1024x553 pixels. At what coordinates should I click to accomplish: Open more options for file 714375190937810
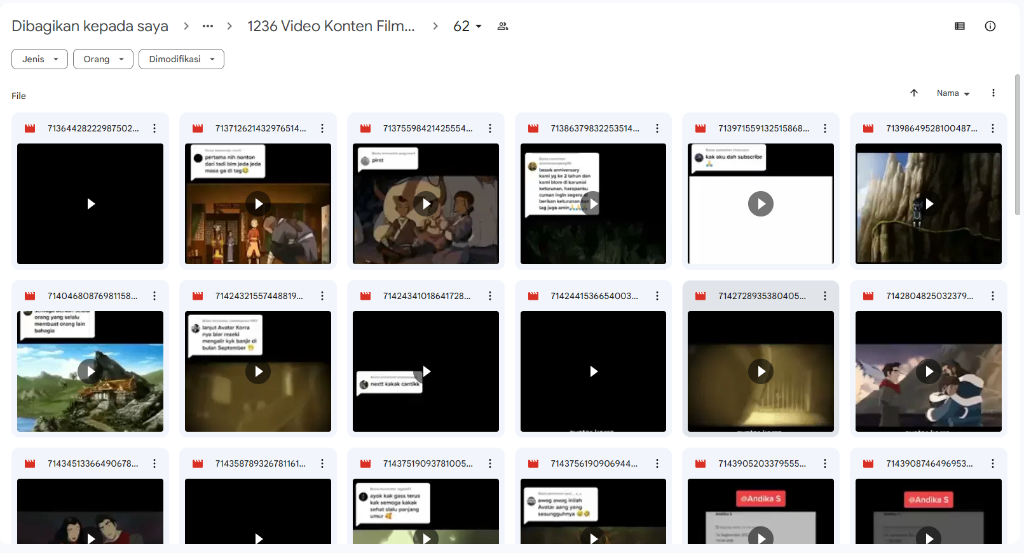(490, 464)
